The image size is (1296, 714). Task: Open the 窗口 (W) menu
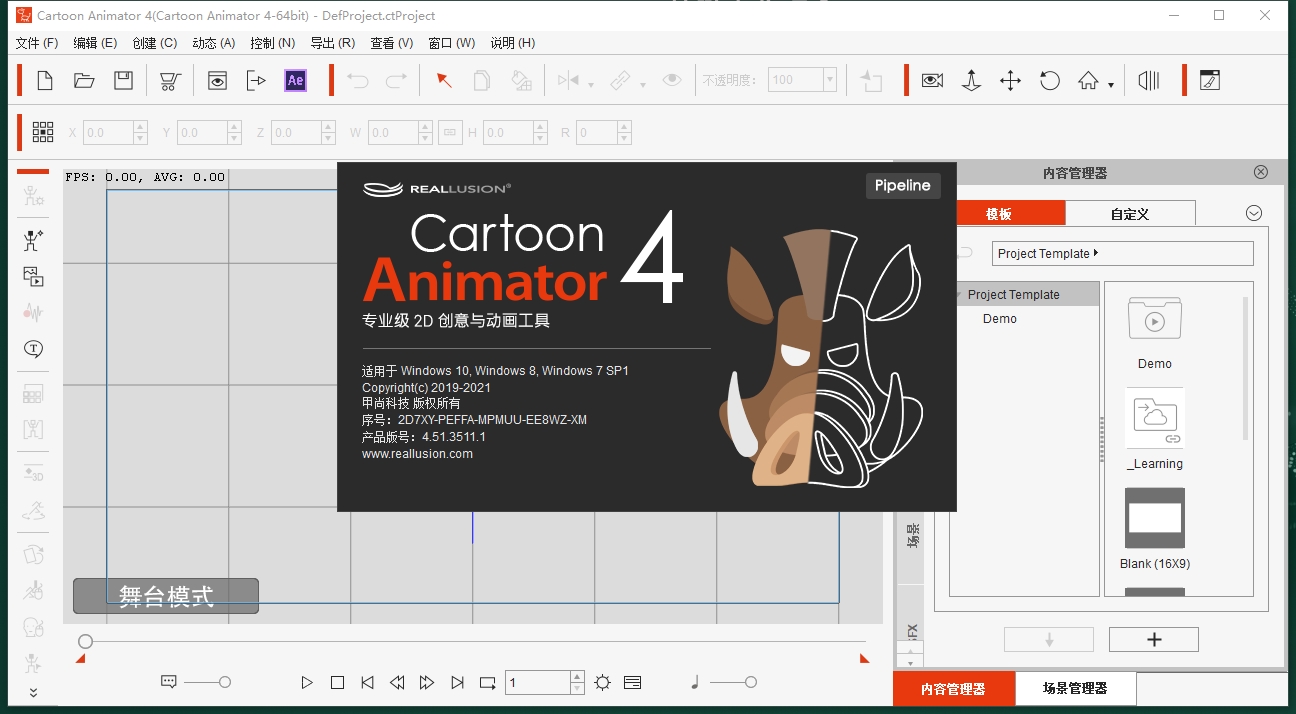click(x=451, y=43)
